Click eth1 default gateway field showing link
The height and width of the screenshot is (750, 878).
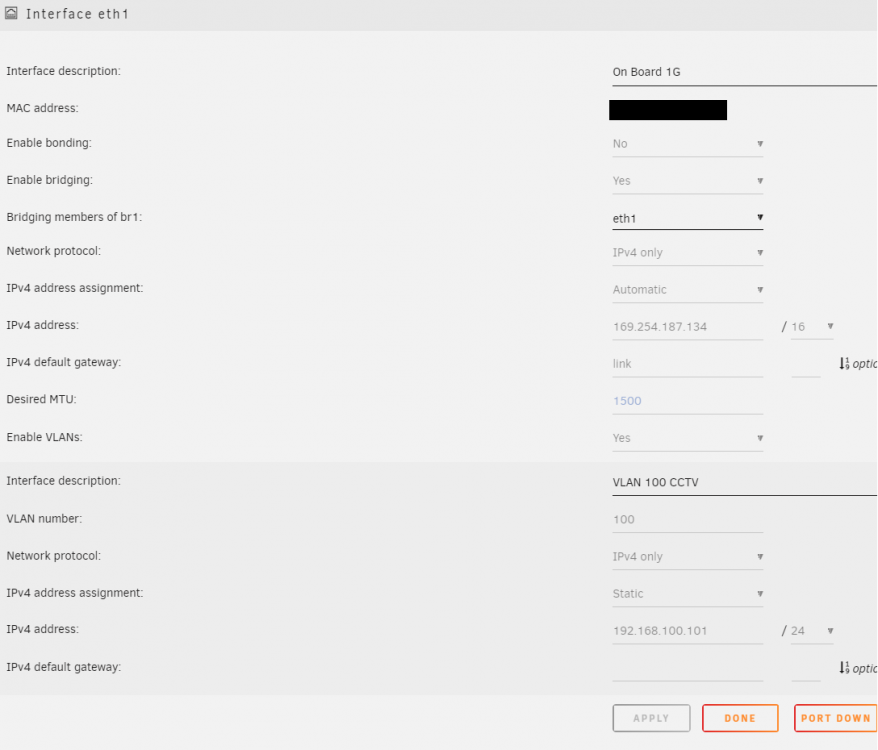(x=687, y=364)
